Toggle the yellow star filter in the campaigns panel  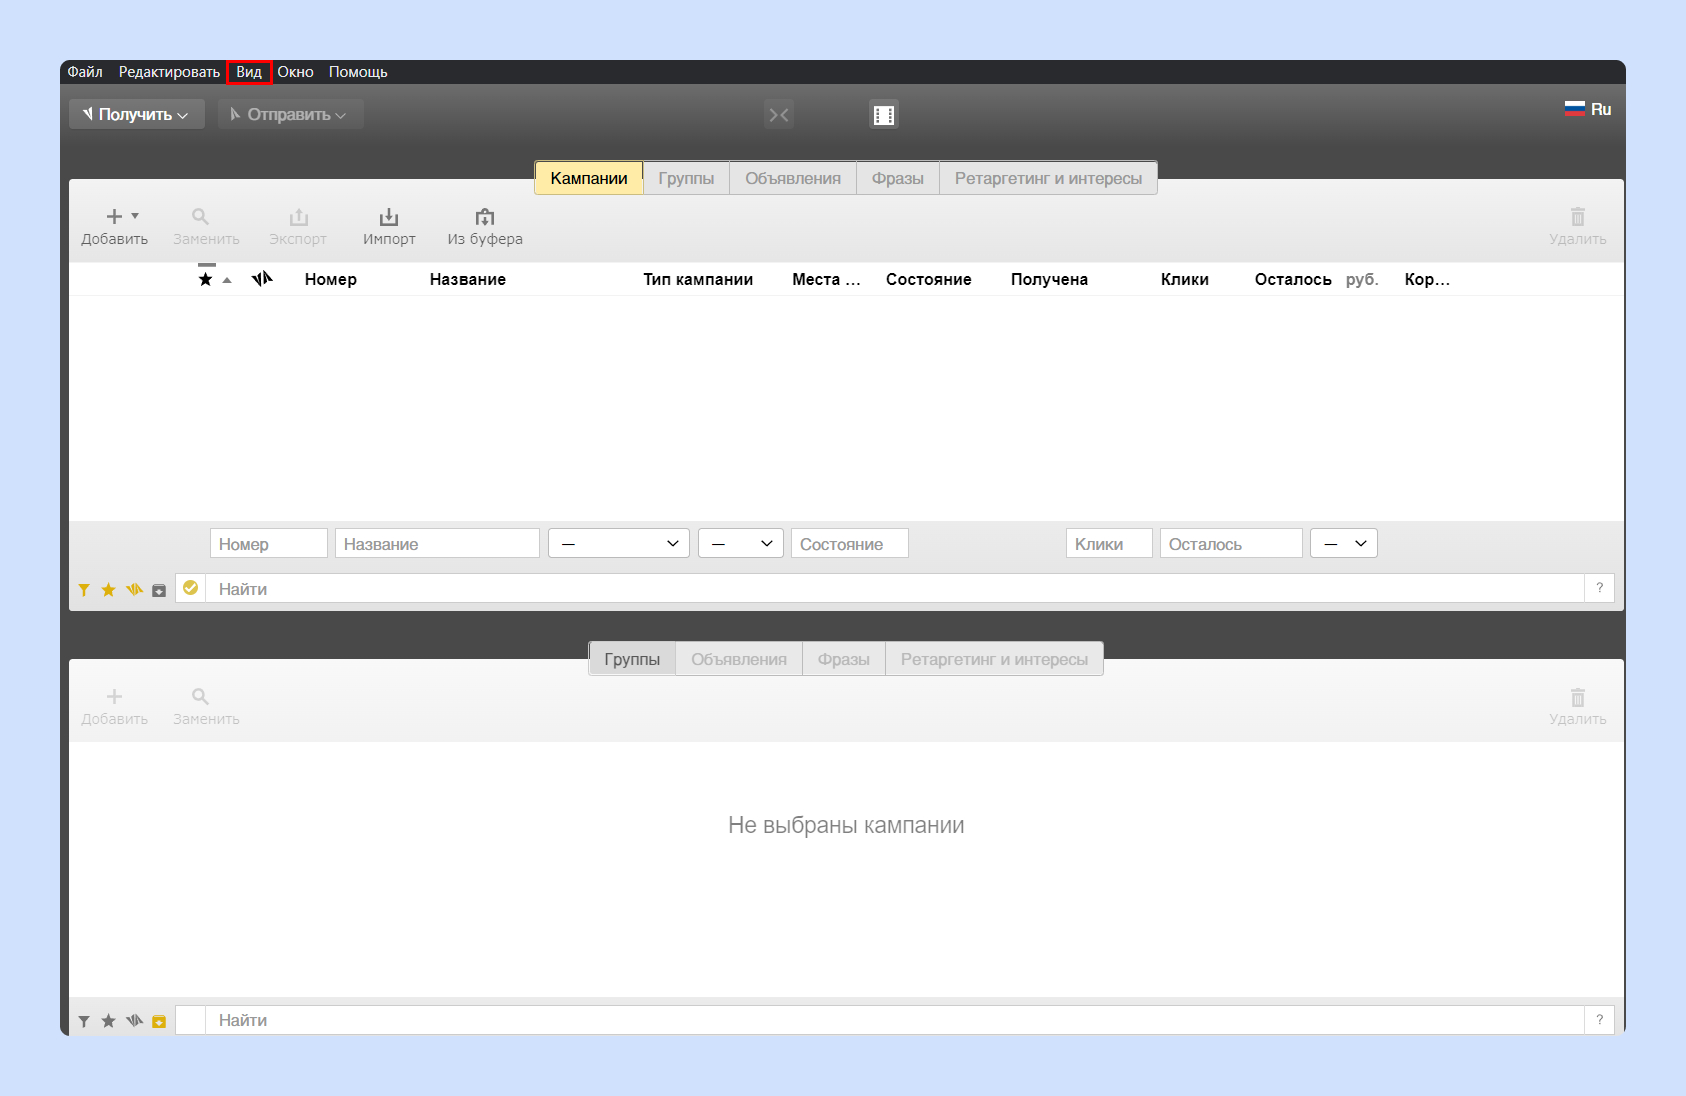(x=108, y=590)
